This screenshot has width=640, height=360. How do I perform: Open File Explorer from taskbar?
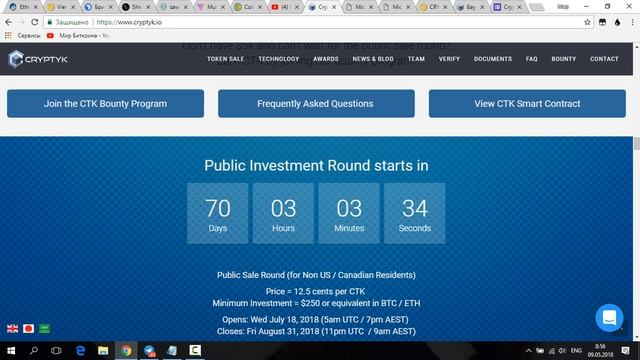point(103,351)
